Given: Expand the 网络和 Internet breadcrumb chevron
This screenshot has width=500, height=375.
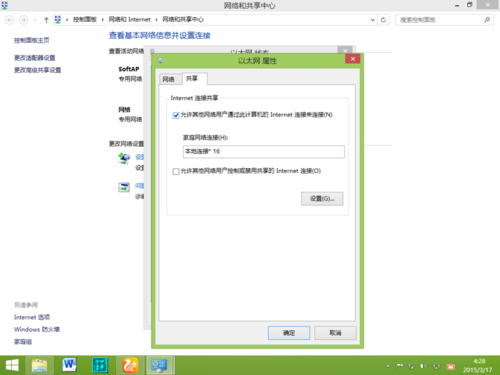Looking at the screenshot, I should pos(156,20).
